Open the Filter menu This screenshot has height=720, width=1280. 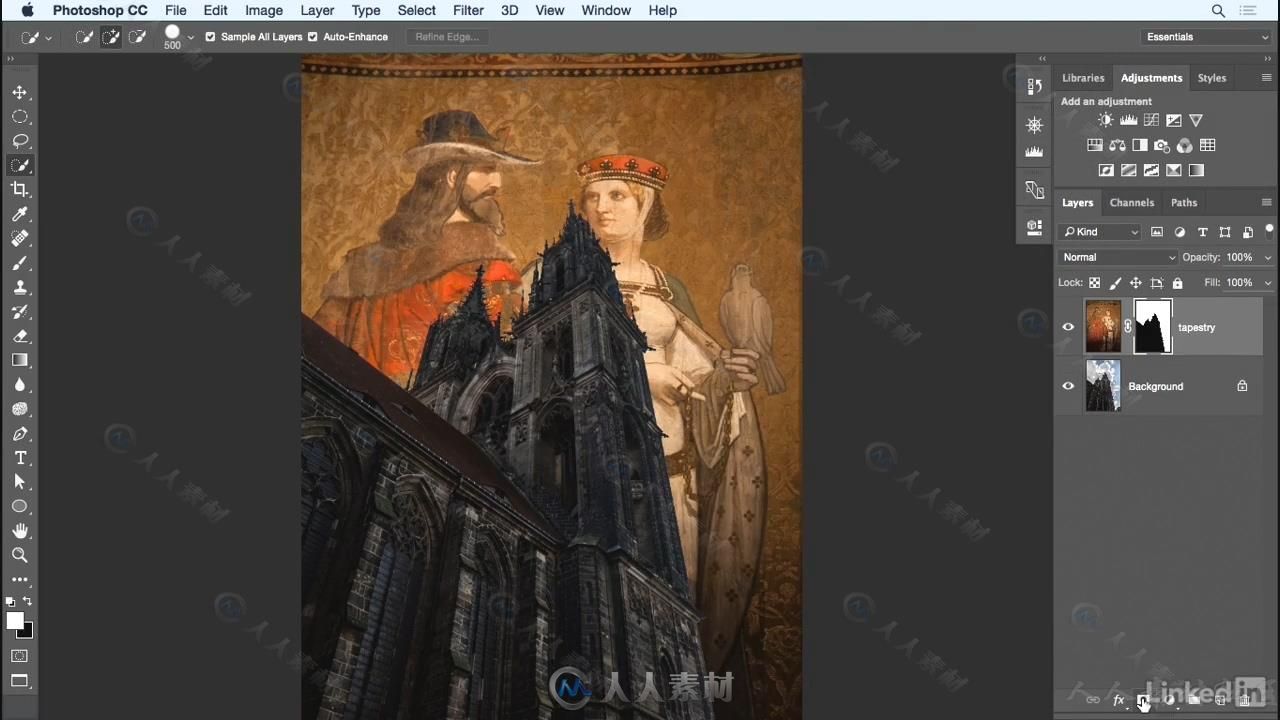click(468, 10)
